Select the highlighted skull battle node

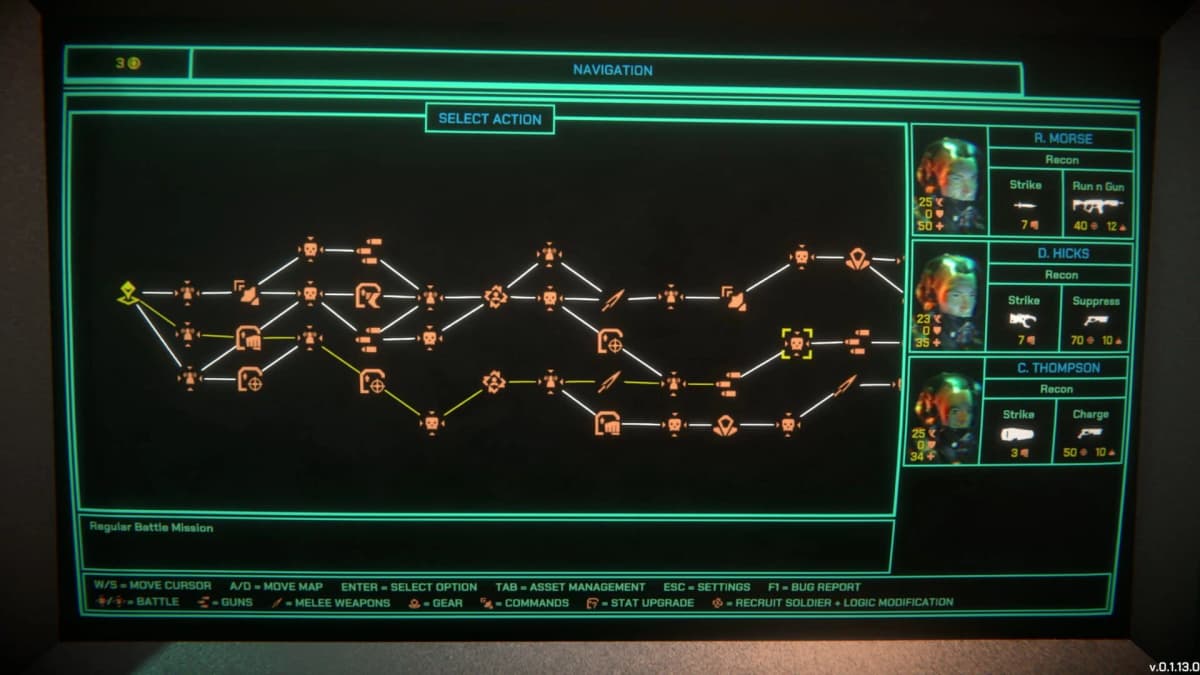tap(796, 342)
